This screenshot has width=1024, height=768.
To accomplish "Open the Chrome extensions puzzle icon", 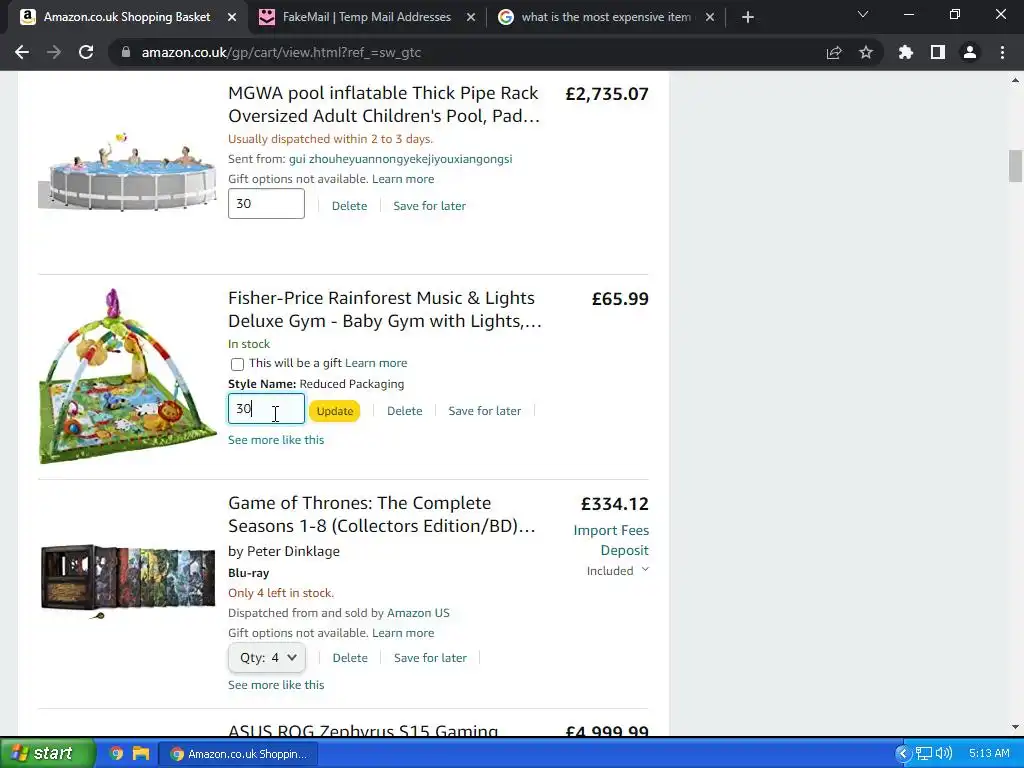I will (x=906, y=52).
